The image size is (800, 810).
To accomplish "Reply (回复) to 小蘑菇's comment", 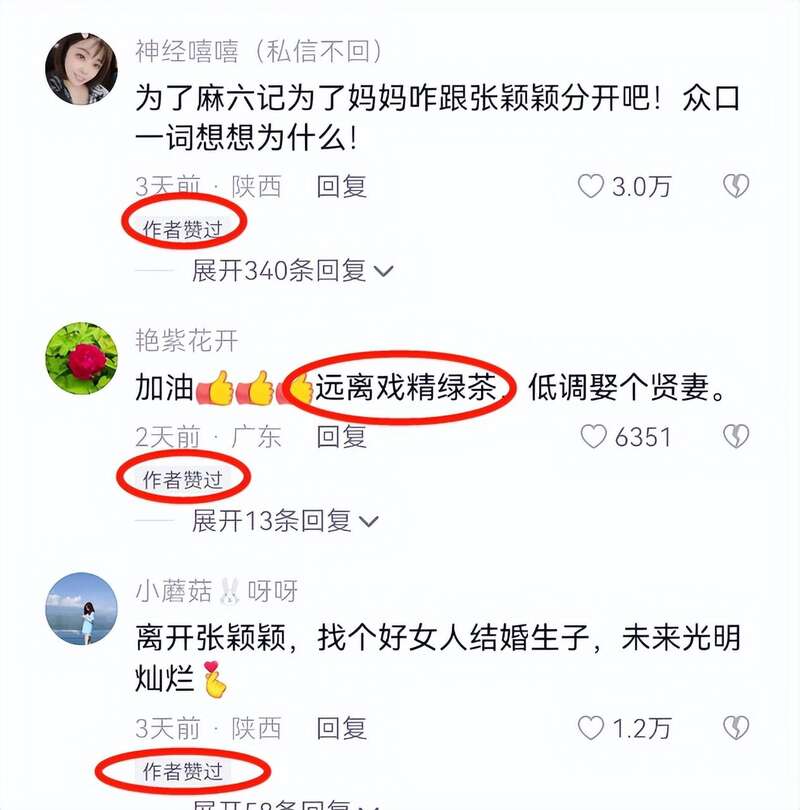I will pos(341,728).
